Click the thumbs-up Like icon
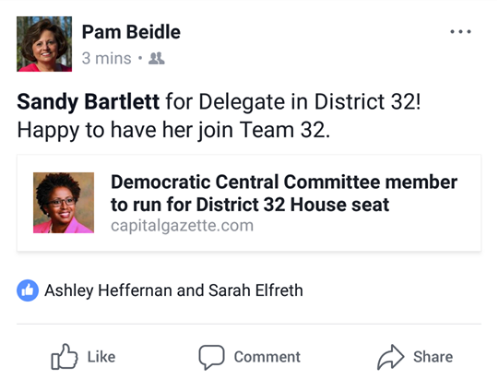The image size is (497, 389). 64,357
